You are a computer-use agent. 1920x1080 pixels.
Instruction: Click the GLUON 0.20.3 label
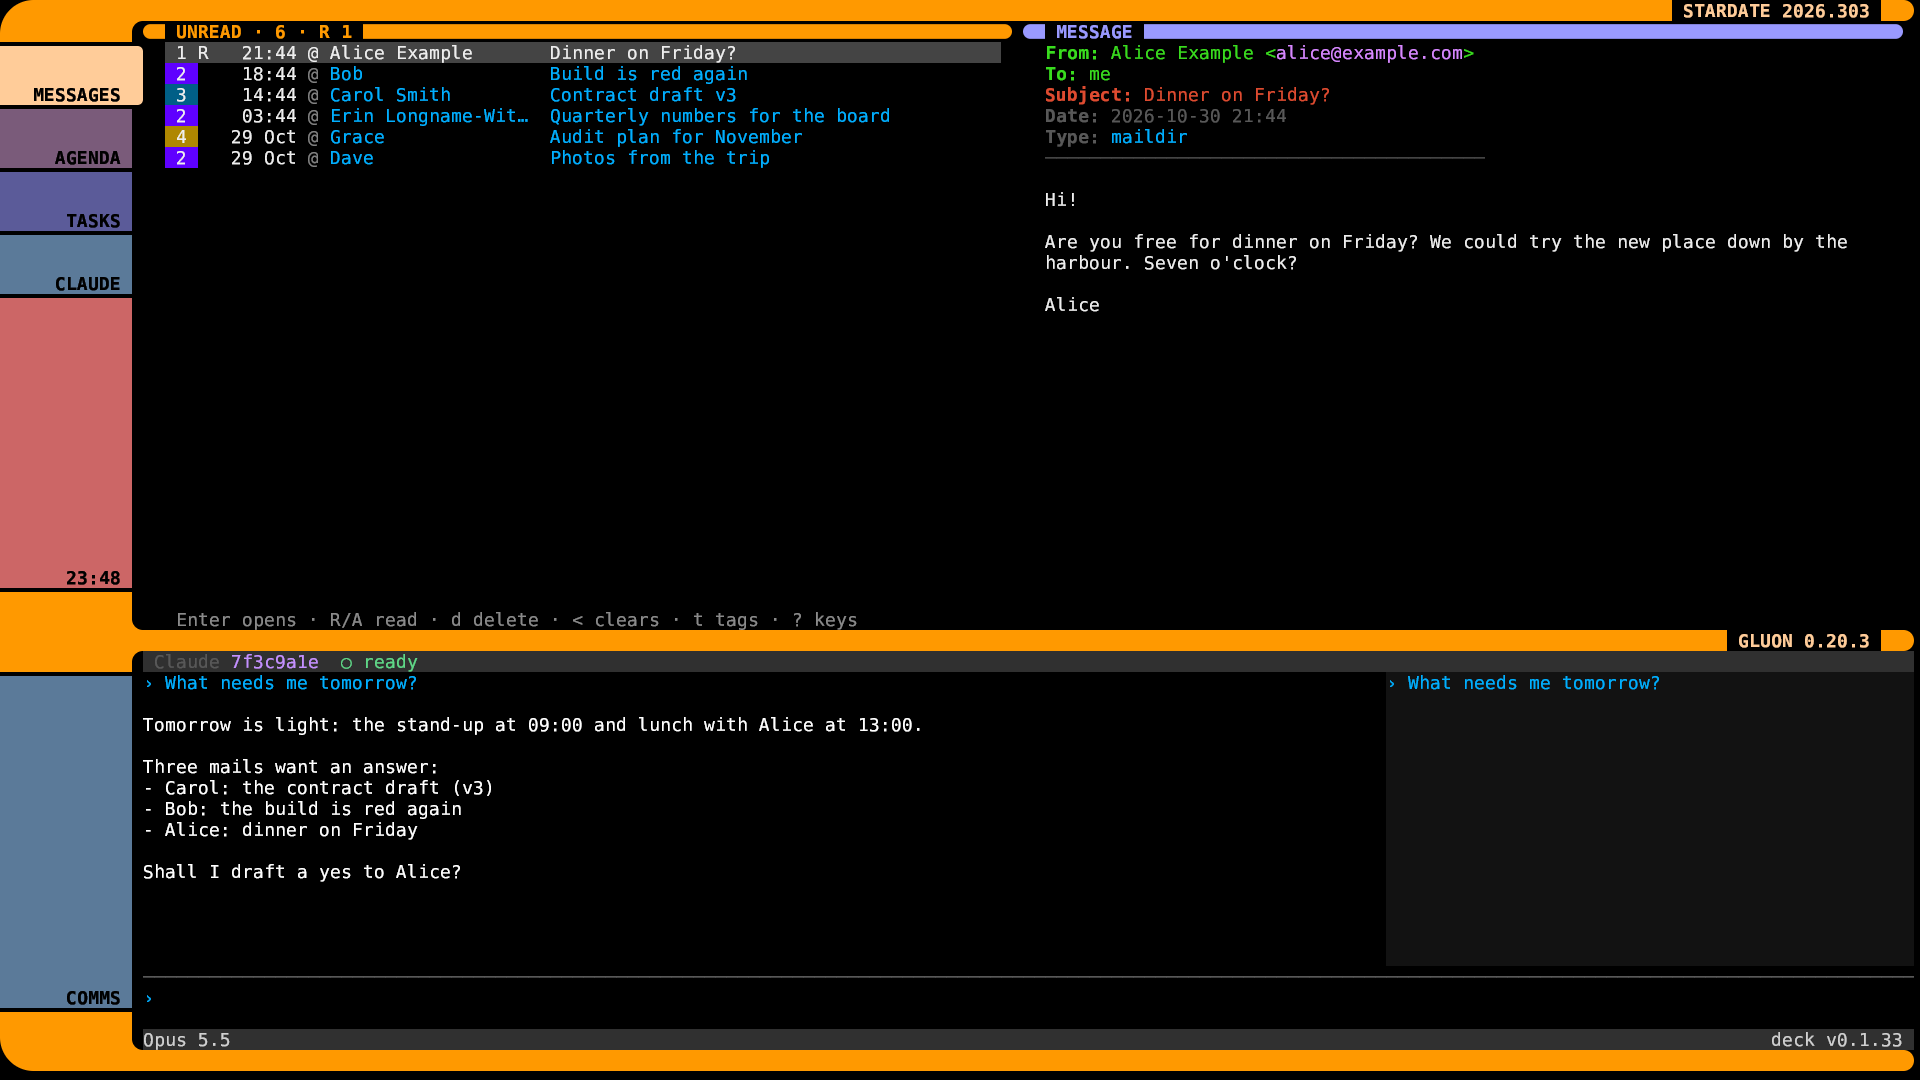pos(1803,641)
